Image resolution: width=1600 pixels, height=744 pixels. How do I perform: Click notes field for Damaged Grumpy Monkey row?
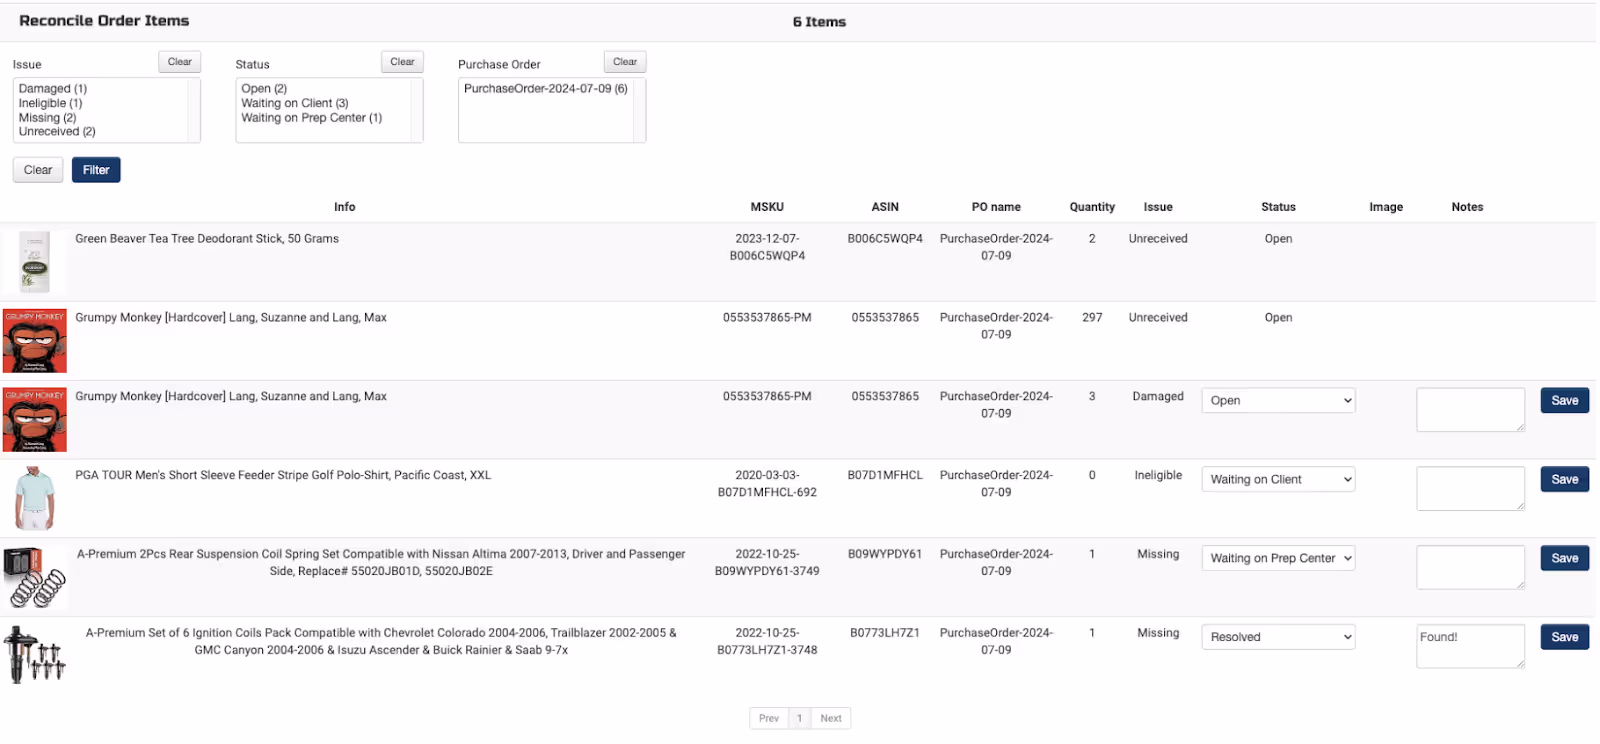pos(1470,410)
